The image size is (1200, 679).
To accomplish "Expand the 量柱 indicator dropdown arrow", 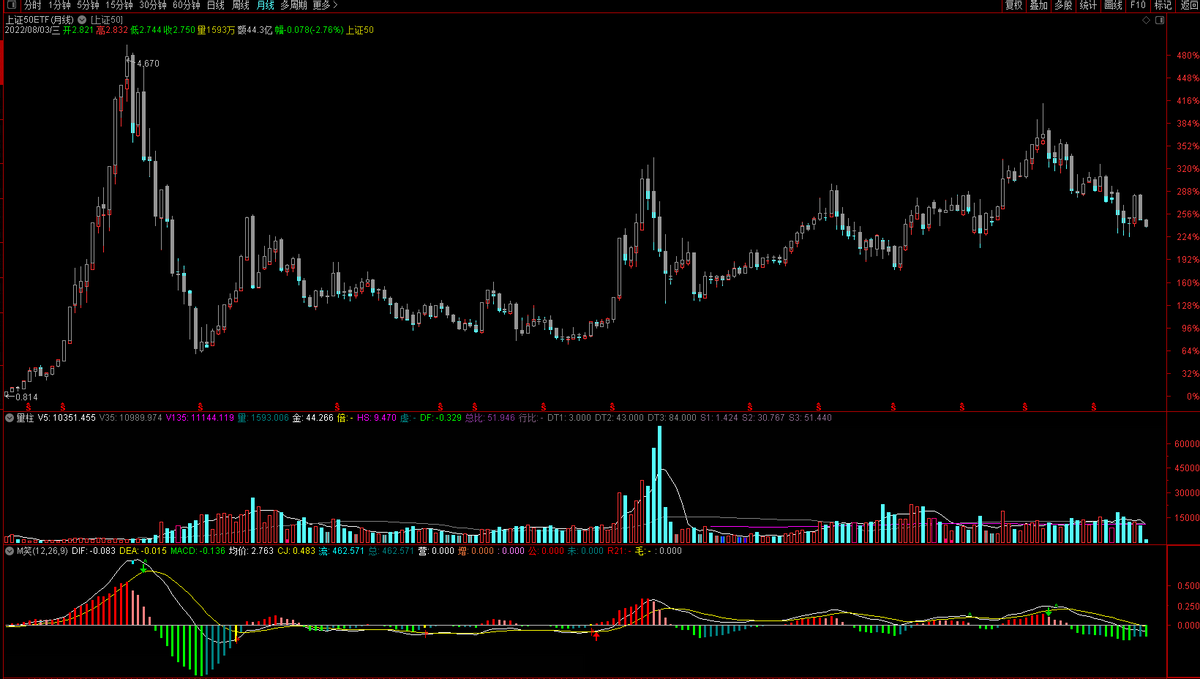I will (x=10, y=417).
